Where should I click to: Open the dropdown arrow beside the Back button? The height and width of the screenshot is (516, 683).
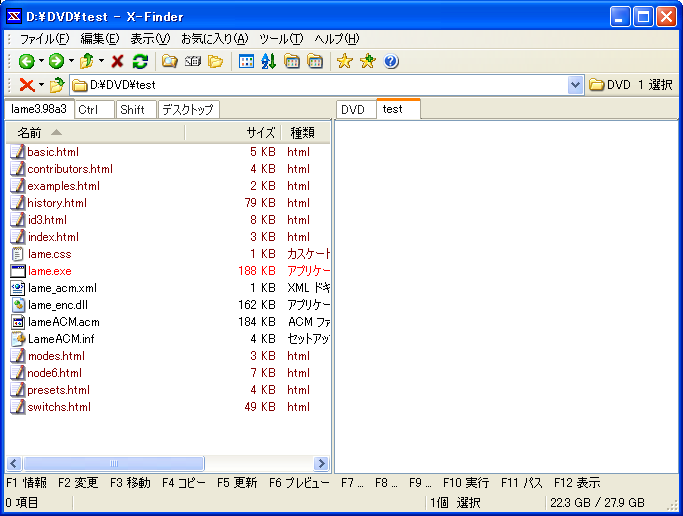[x=40, y=62]
